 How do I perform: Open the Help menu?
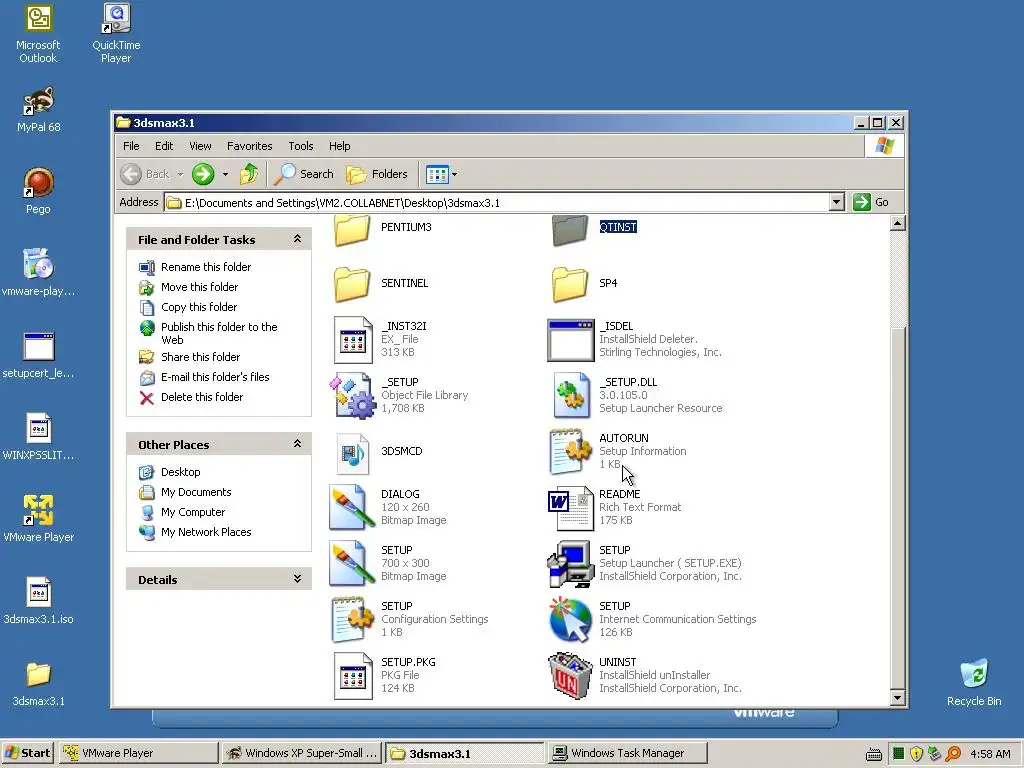tap(340, 146)
